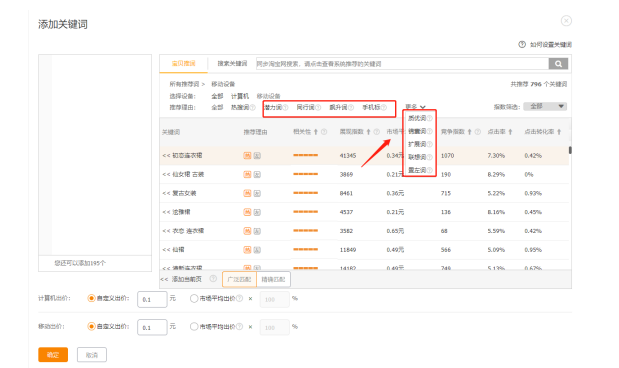Screen dimensions: 619x368
Task: Select 移动设备 in 选择设备 row
Action: click(x=268, y=96)
